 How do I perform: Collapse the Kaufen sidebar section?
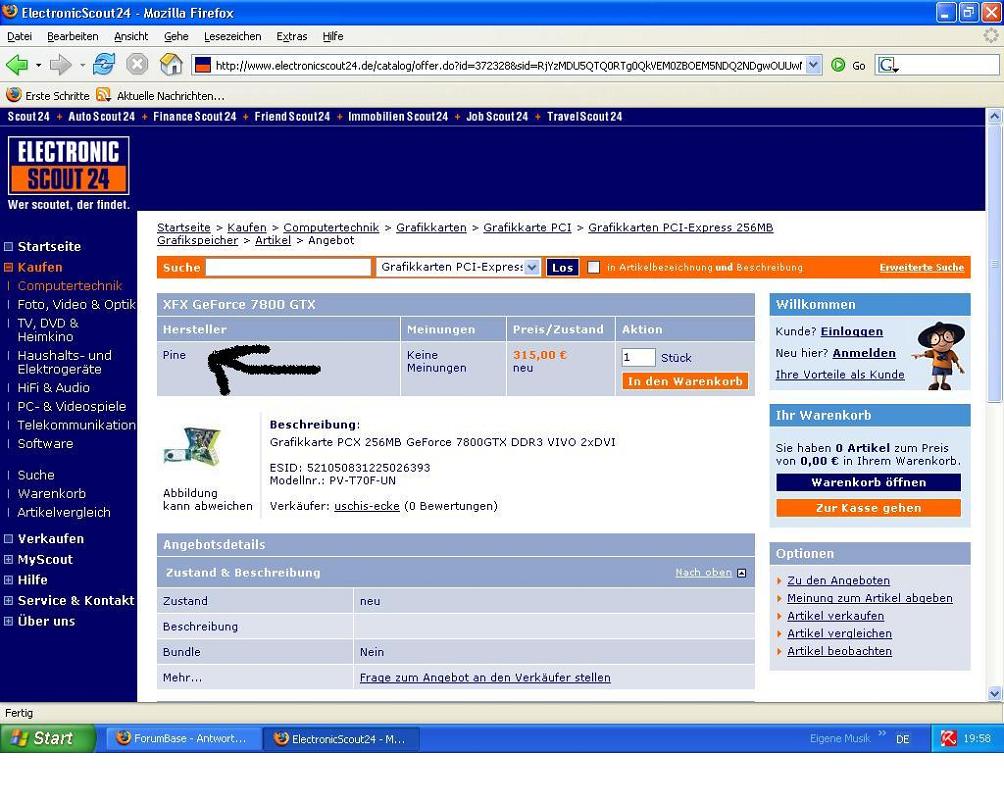point(8,268)
